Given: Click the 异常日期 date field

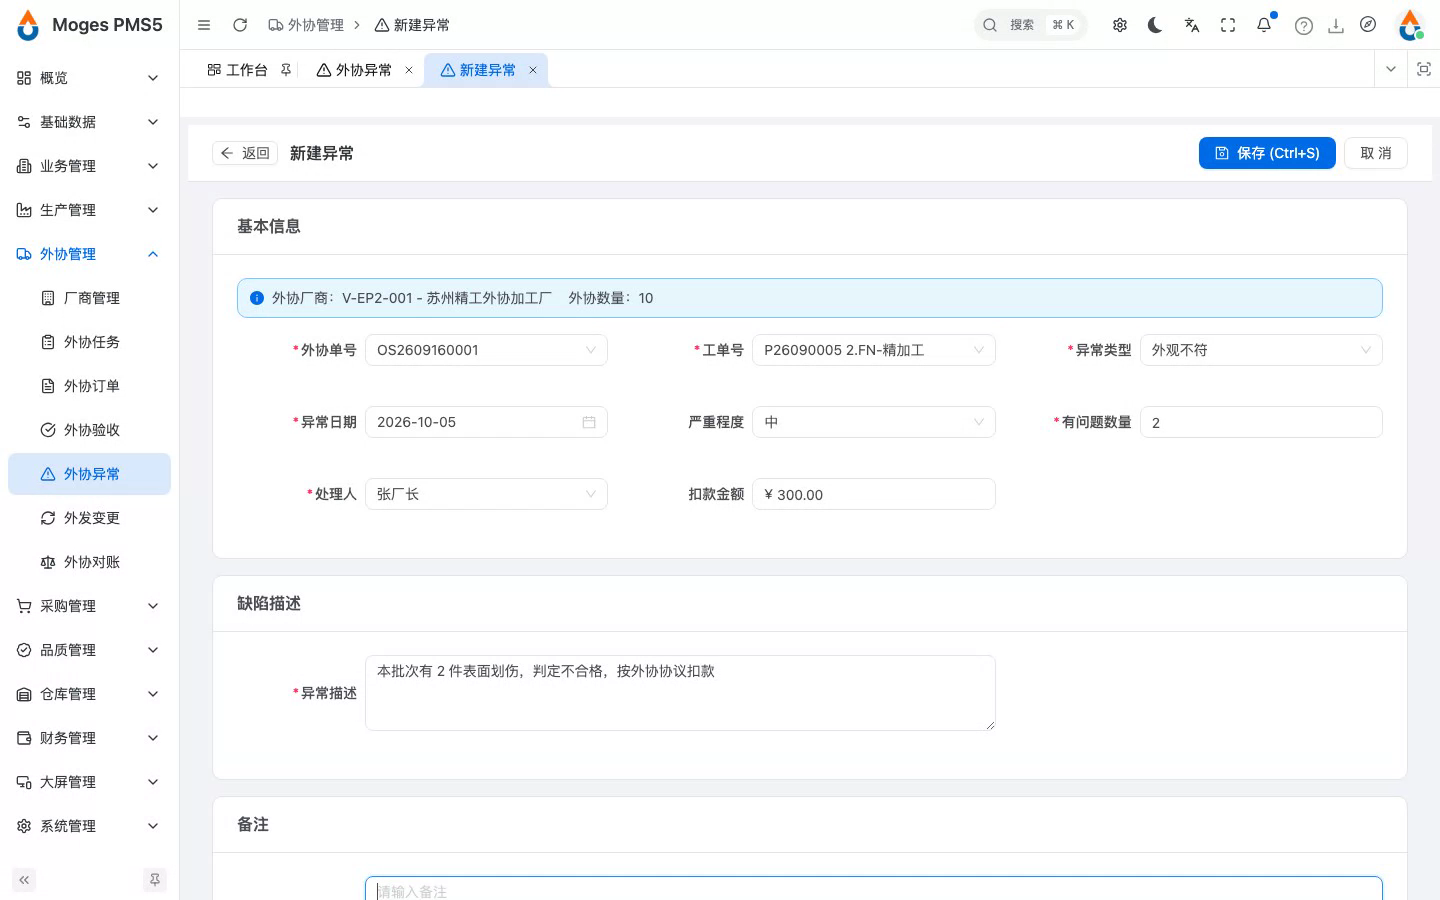Looking at the screenshot, I should point(486,422).
